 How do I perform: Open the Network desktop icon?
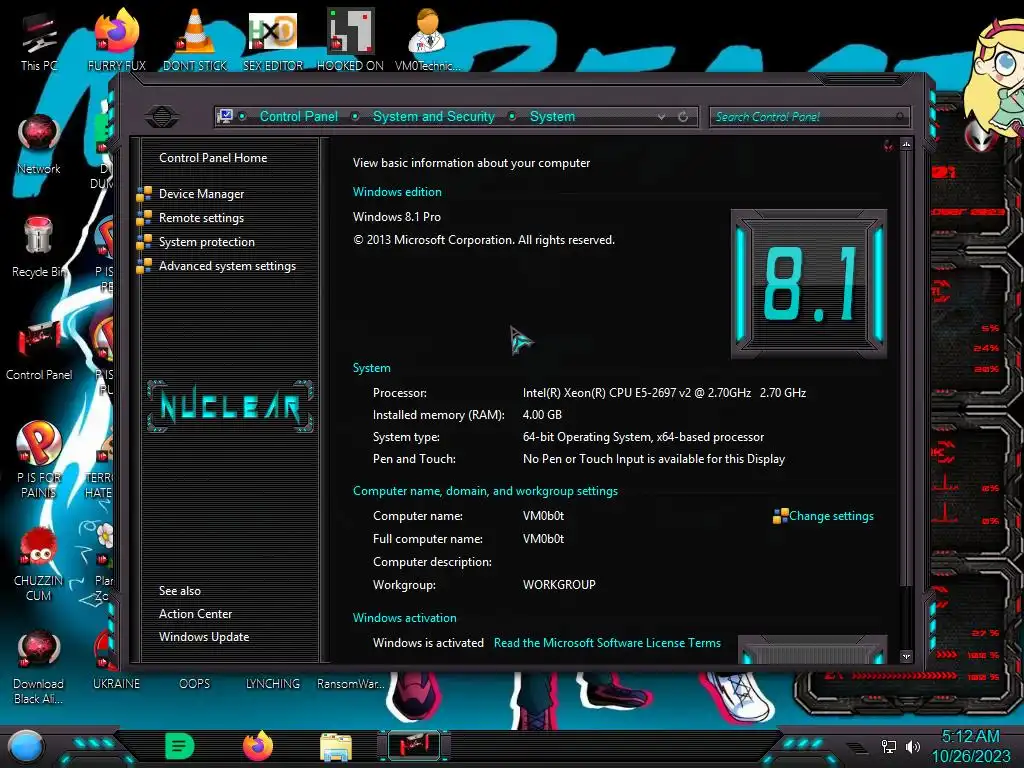pyautogui.click(x=39, y=145)
